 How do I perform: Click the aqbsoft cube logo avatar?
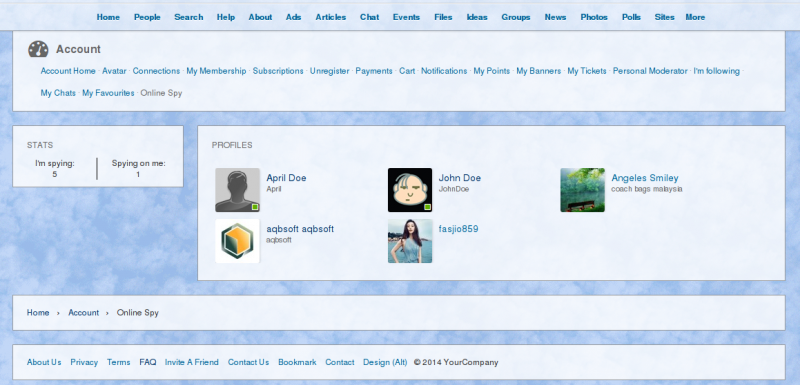coord(237,241)
